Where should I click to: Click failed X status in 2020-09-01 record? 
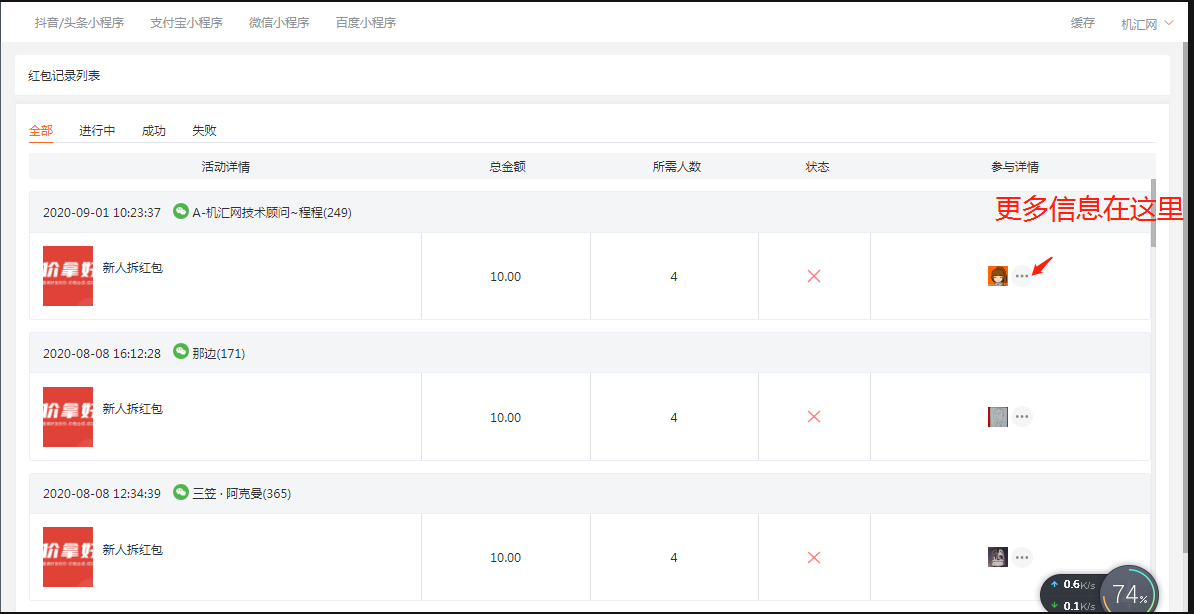pos(813,276)
